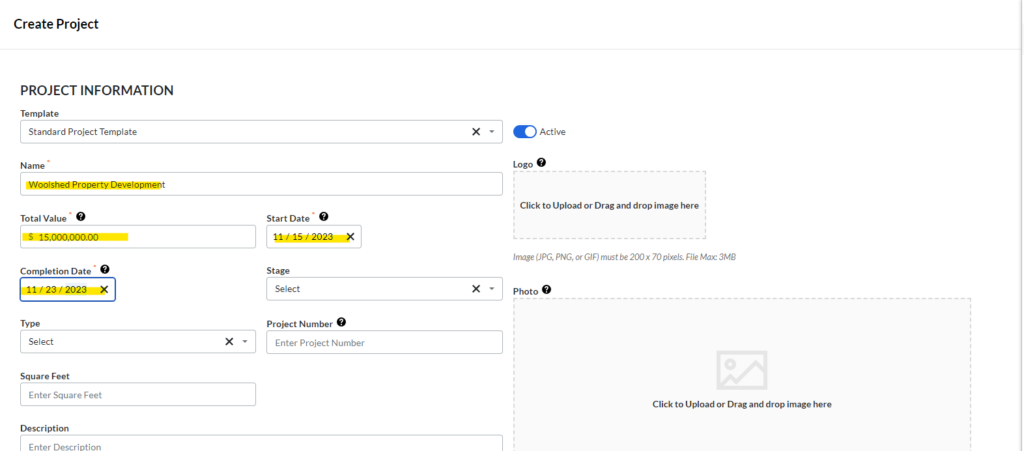Clear the Stage selection with X icon
The height and width of the screenshot is (451, 1024).
point(476,289)
